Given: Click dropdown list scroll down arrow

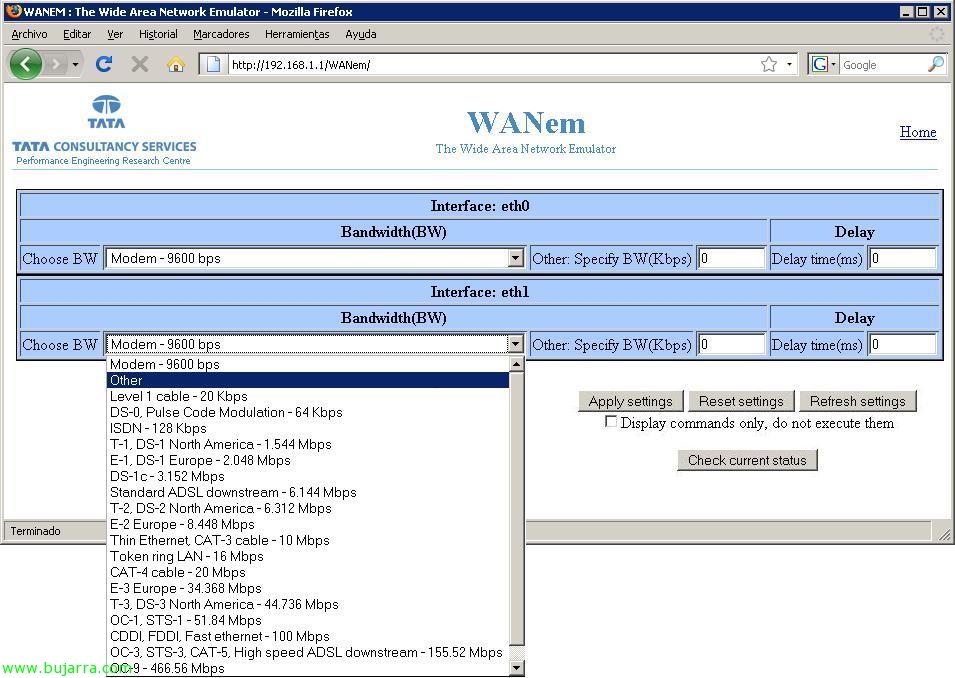Looking at the screenshot, I should tap(516, 668).
